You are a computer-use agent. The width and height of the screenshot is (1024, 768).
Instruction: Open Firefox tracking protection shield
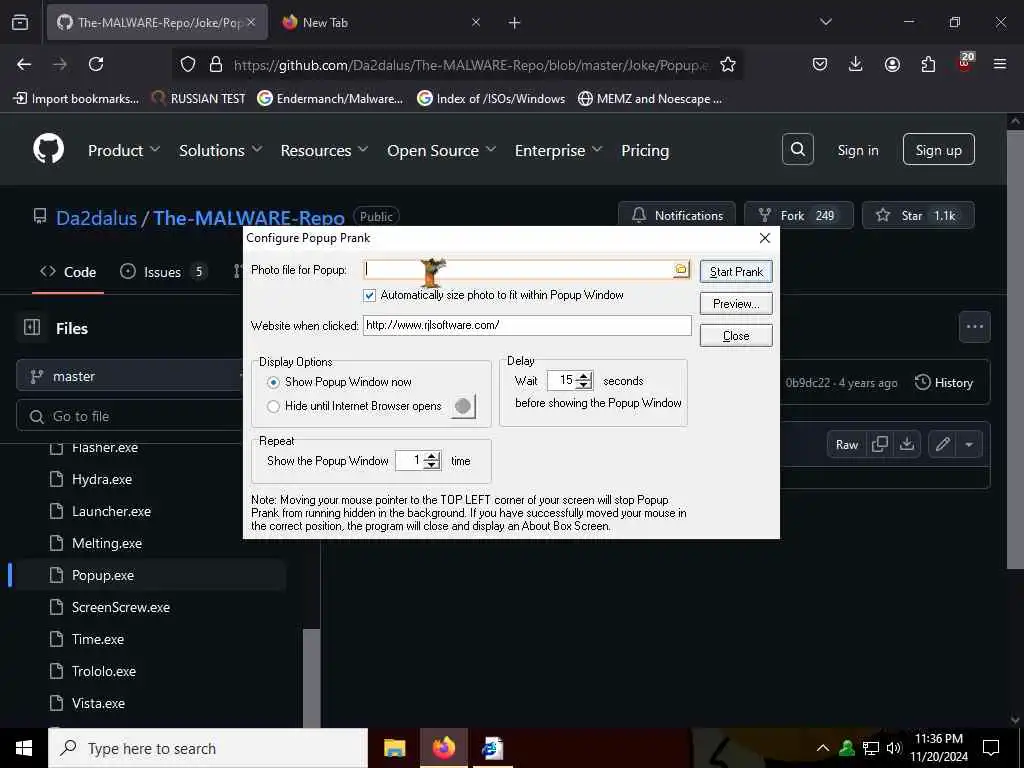pos(188,64)
